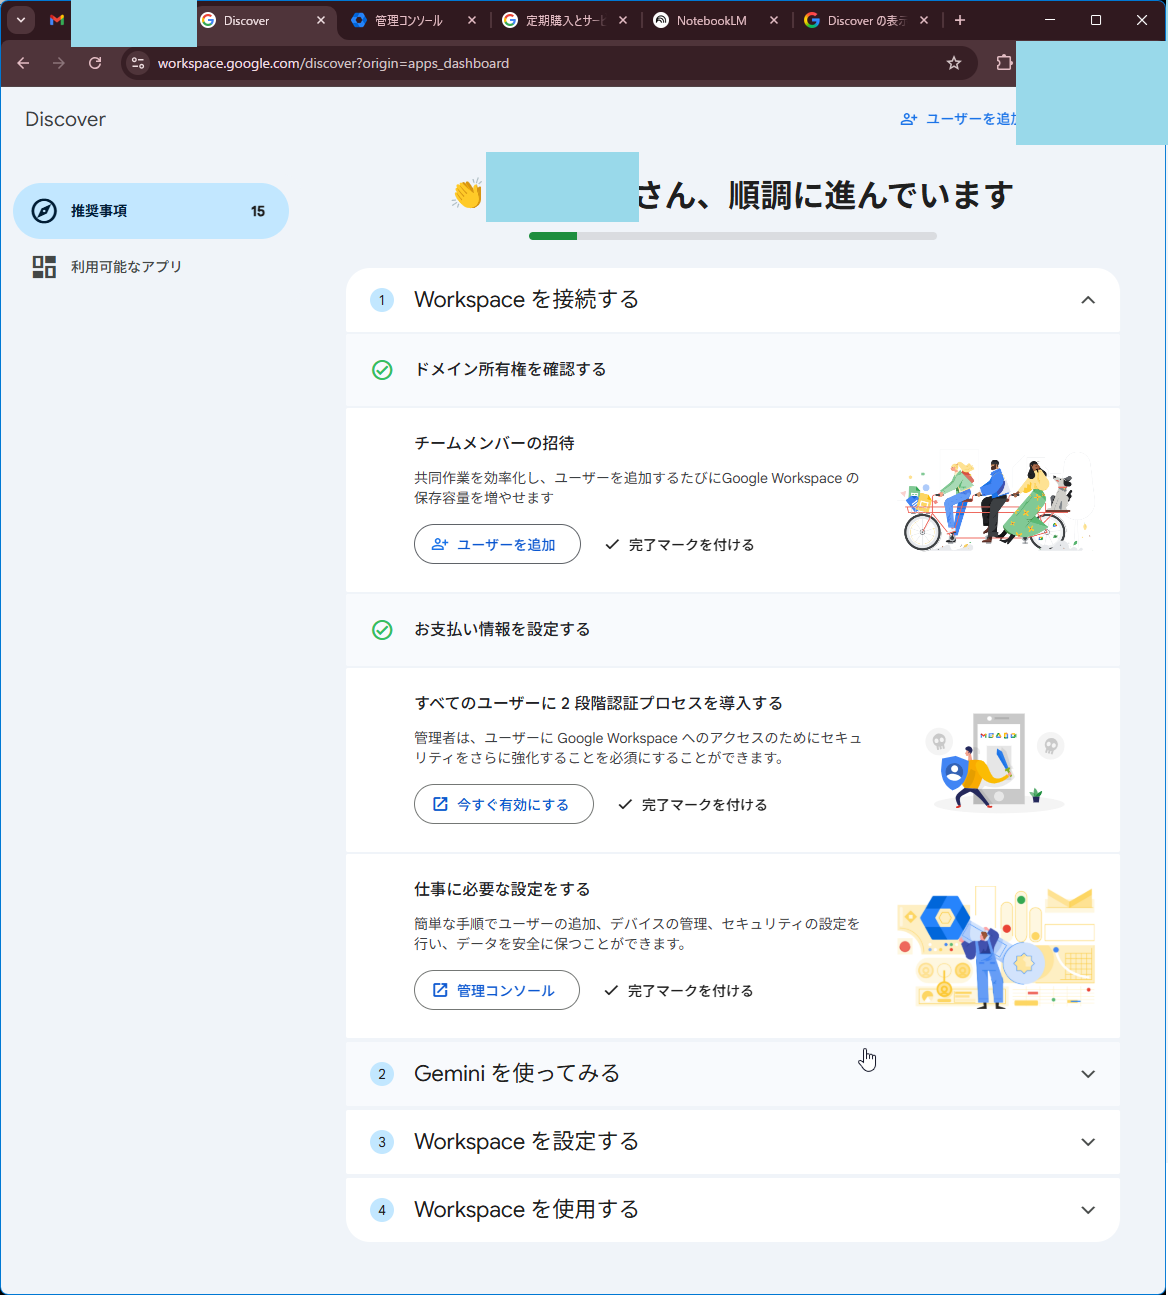Click the setup progress bar
Image resolution: width=1168 pixels, height=1295 pixels.
pyautogui.click(x=732, y=237)
